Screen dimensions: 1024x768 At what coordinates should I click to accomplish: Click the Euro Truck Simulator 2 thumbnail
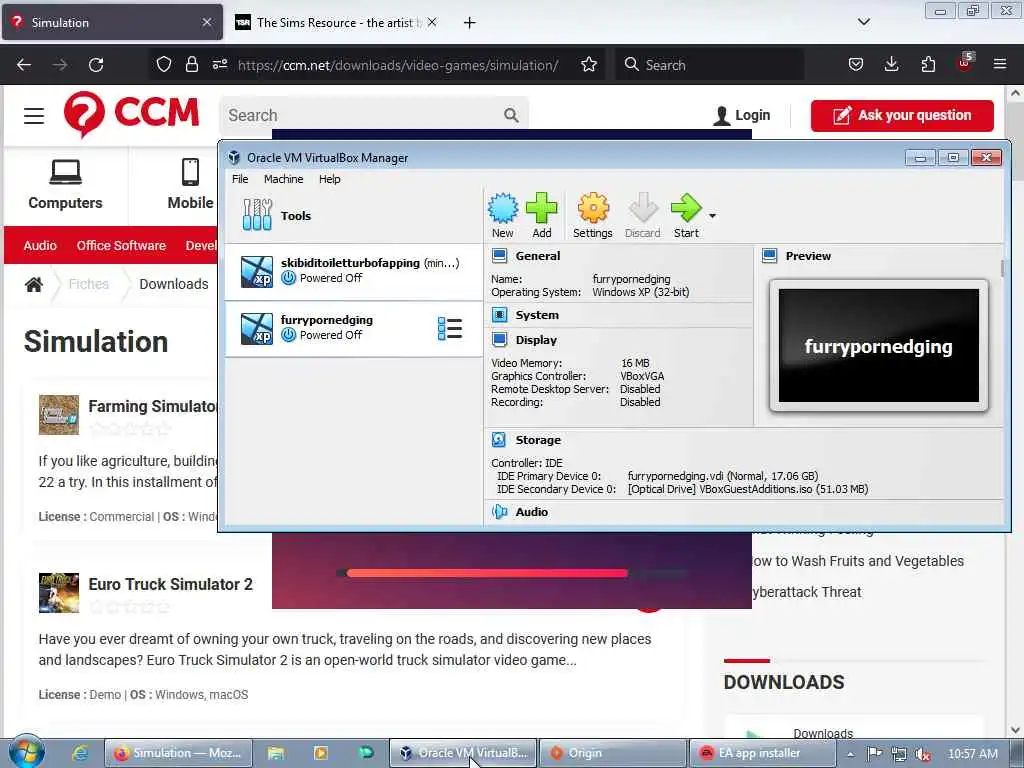tap(59, 593)
